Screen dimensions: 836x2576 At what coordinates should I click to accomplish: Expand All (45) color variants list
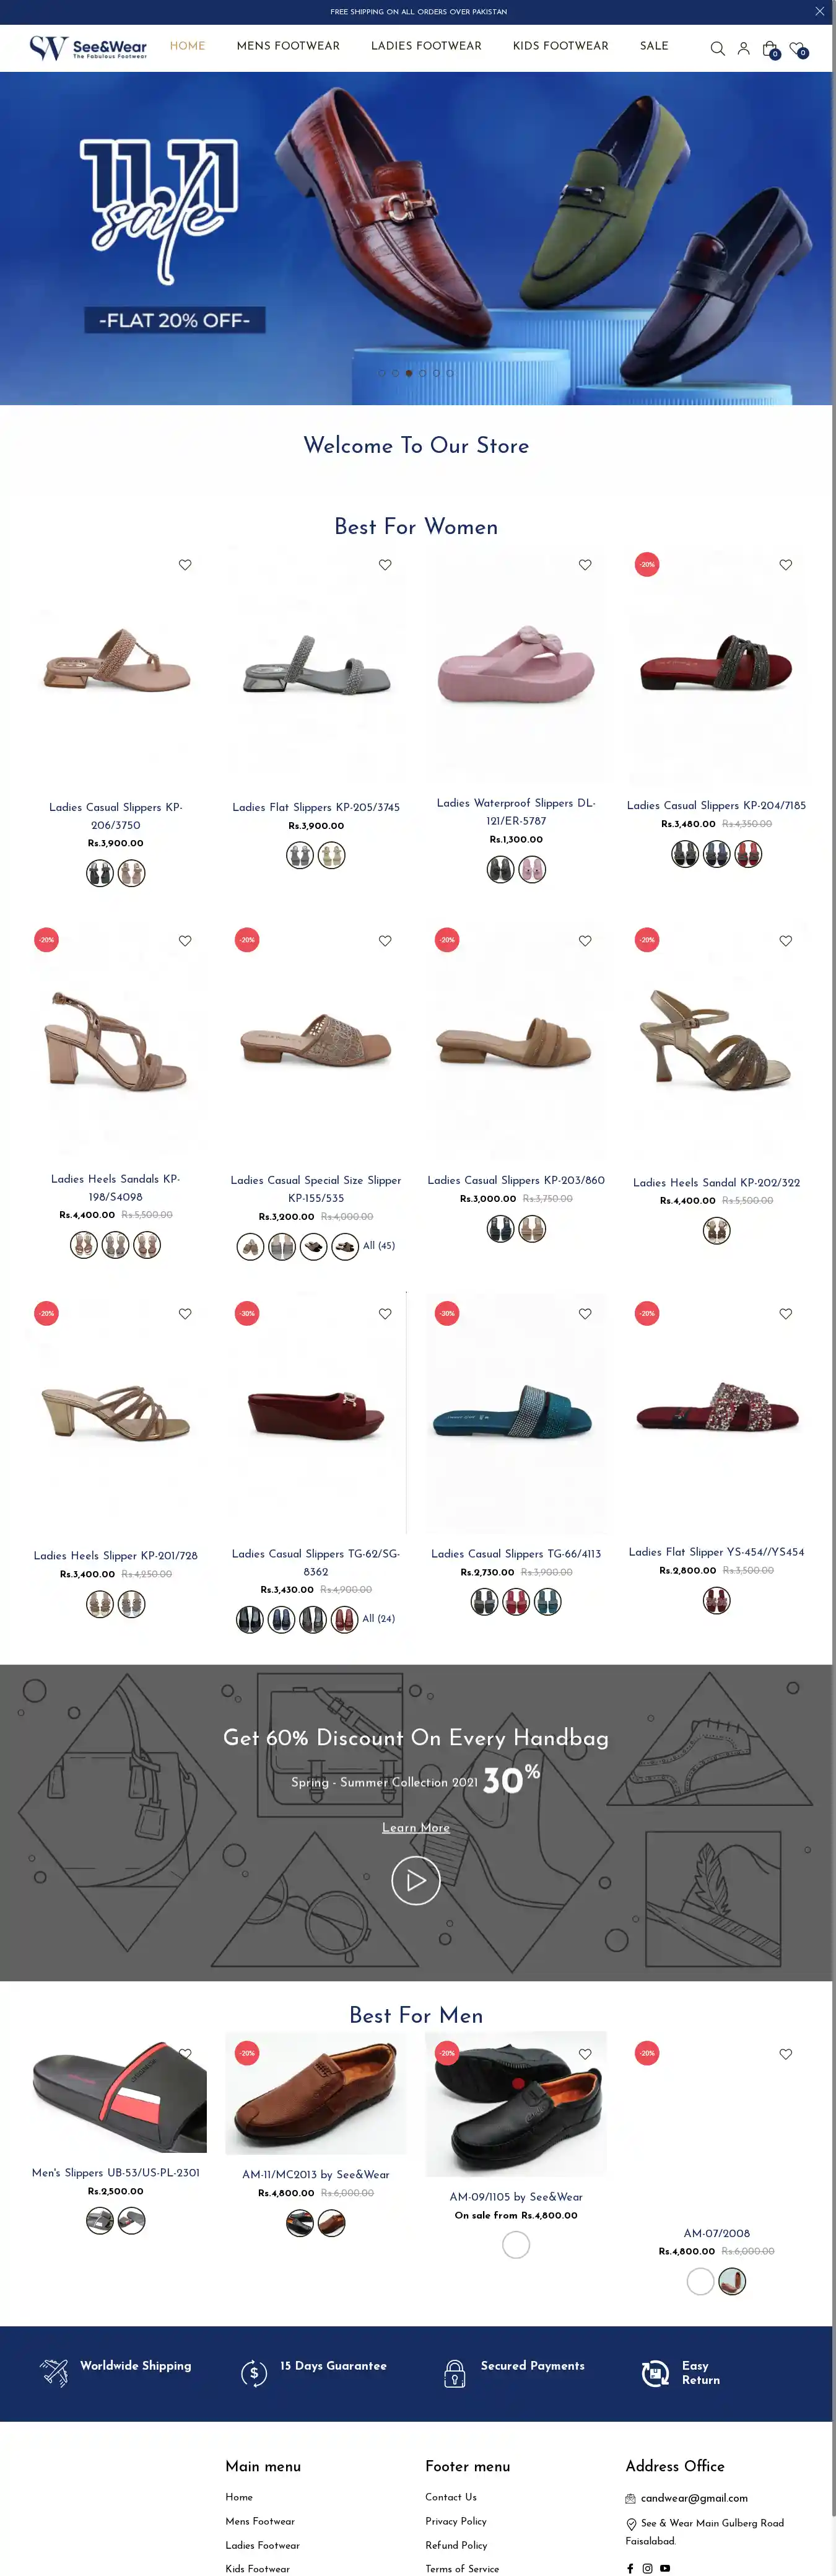379,1246
